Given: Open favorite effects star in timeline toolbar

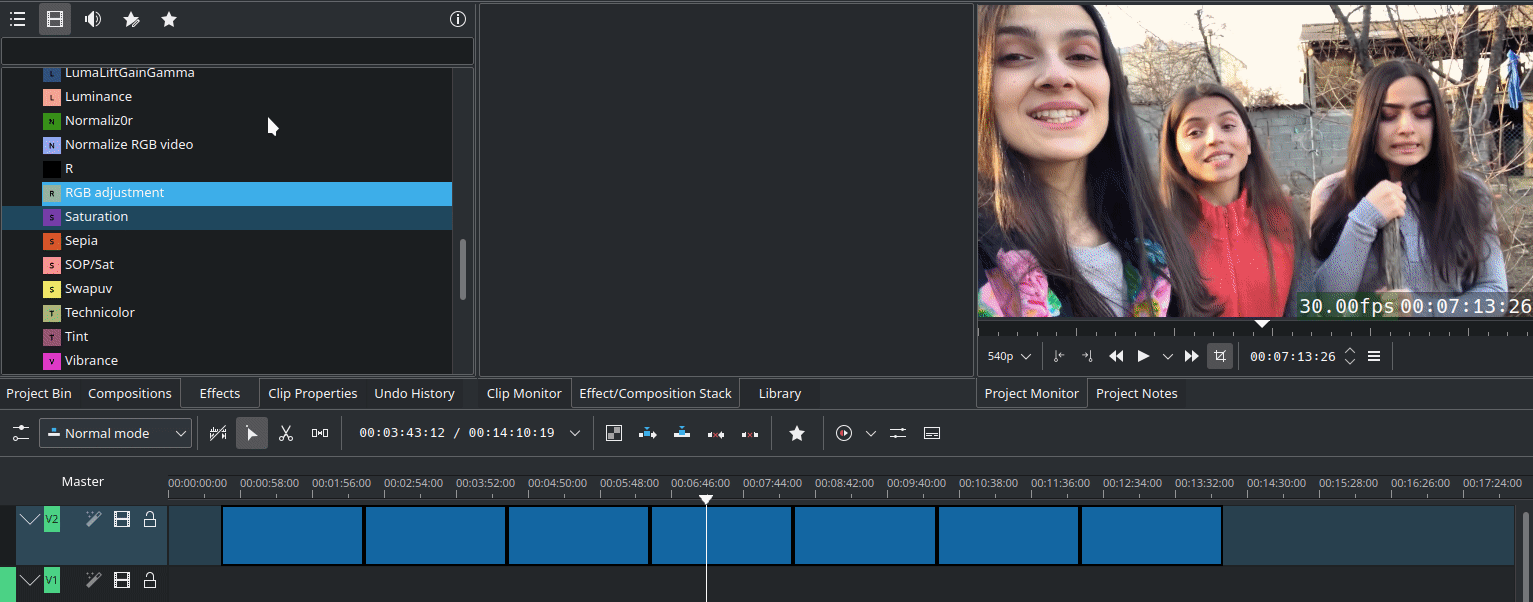Looking at the screenshot, I should click(797, 433).
